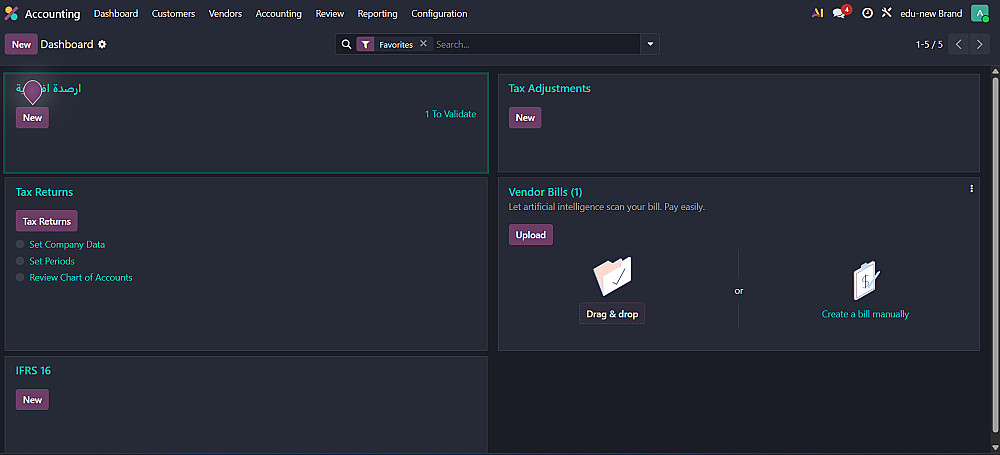Open Review Chart of Accounts step
Image resolution: width=1000 pixels, height=455 pixels.
(x=81, y=278)
